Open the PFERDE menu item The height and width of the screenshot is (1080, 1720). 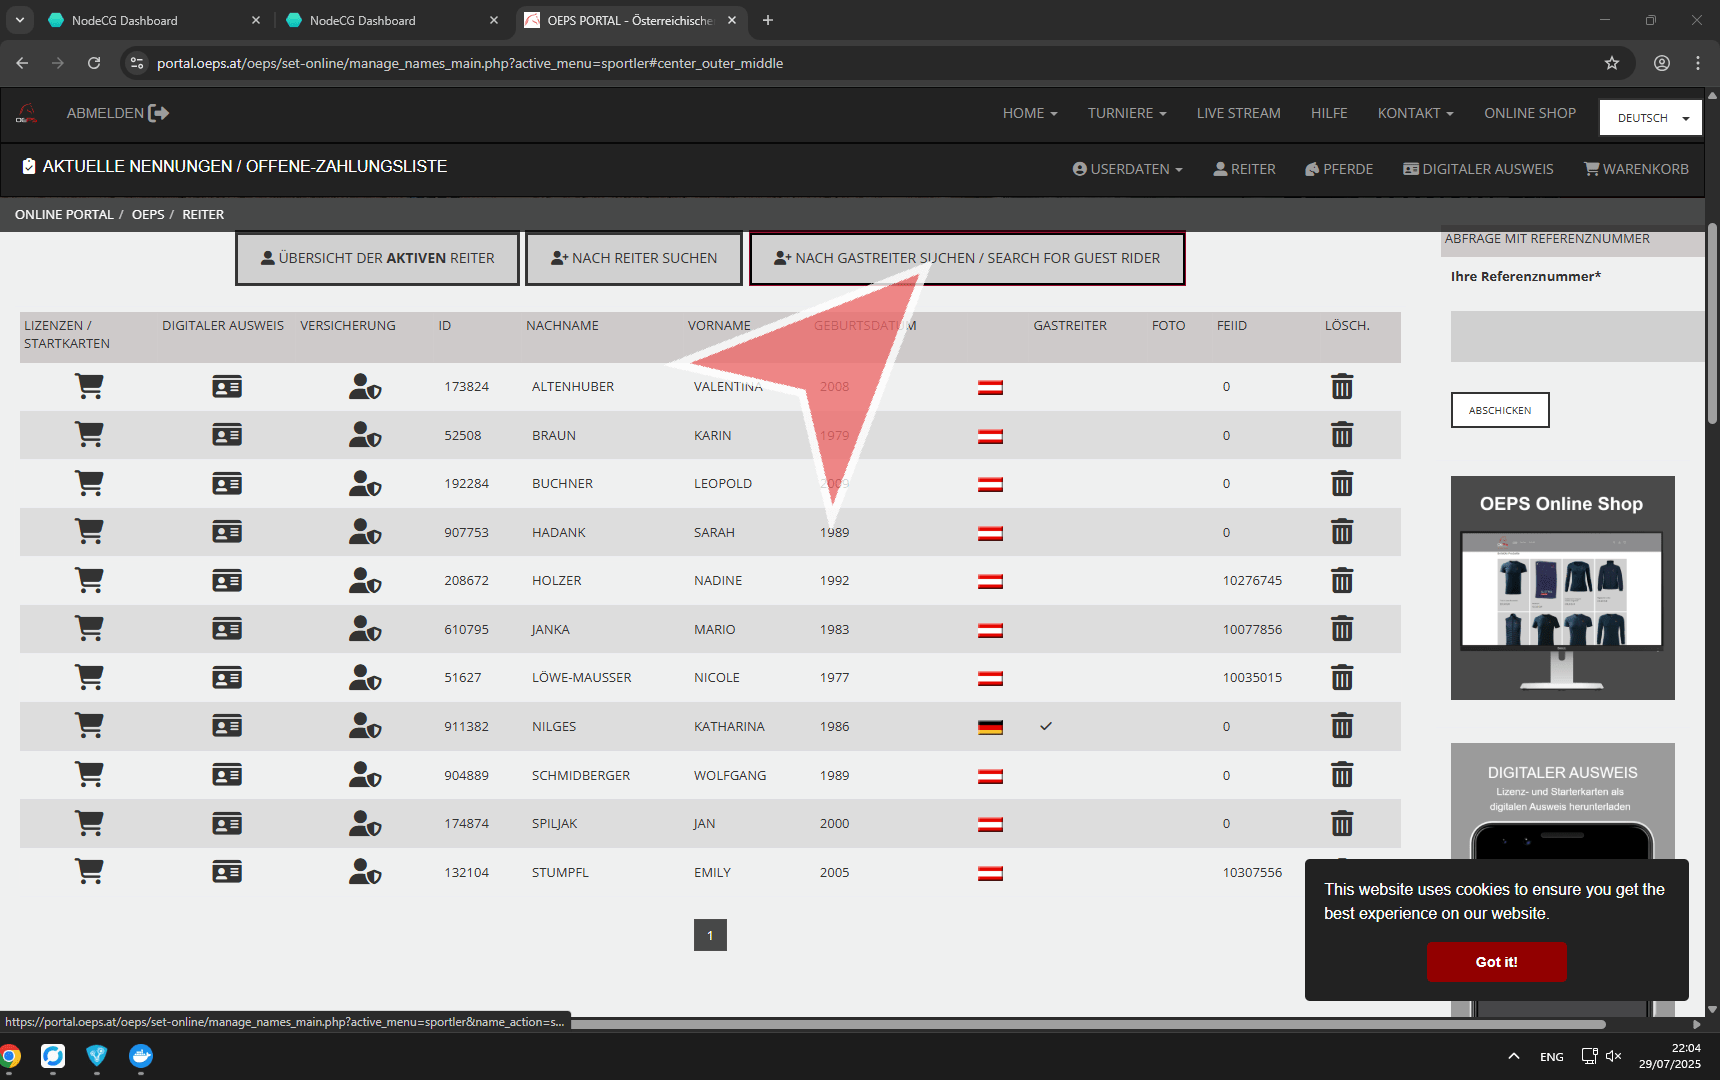point(1338,169)
